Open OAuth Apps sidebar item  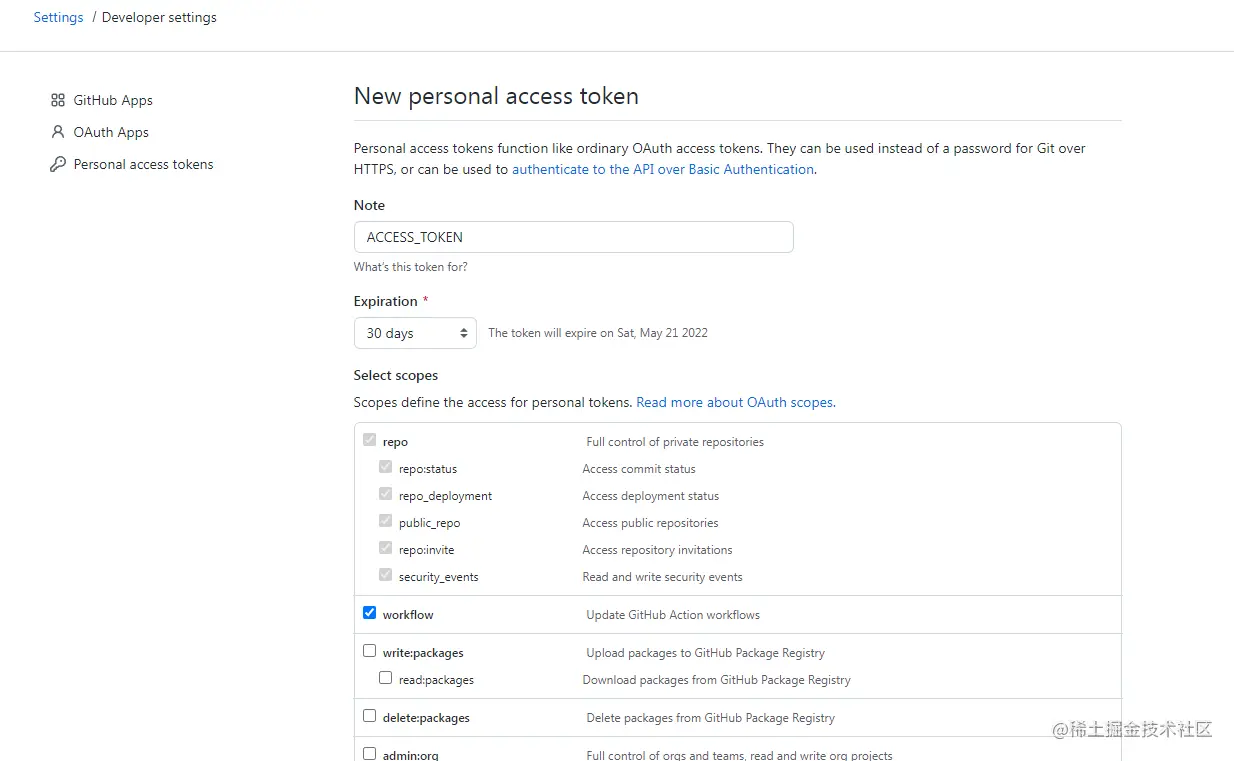(x=111, y=132)
